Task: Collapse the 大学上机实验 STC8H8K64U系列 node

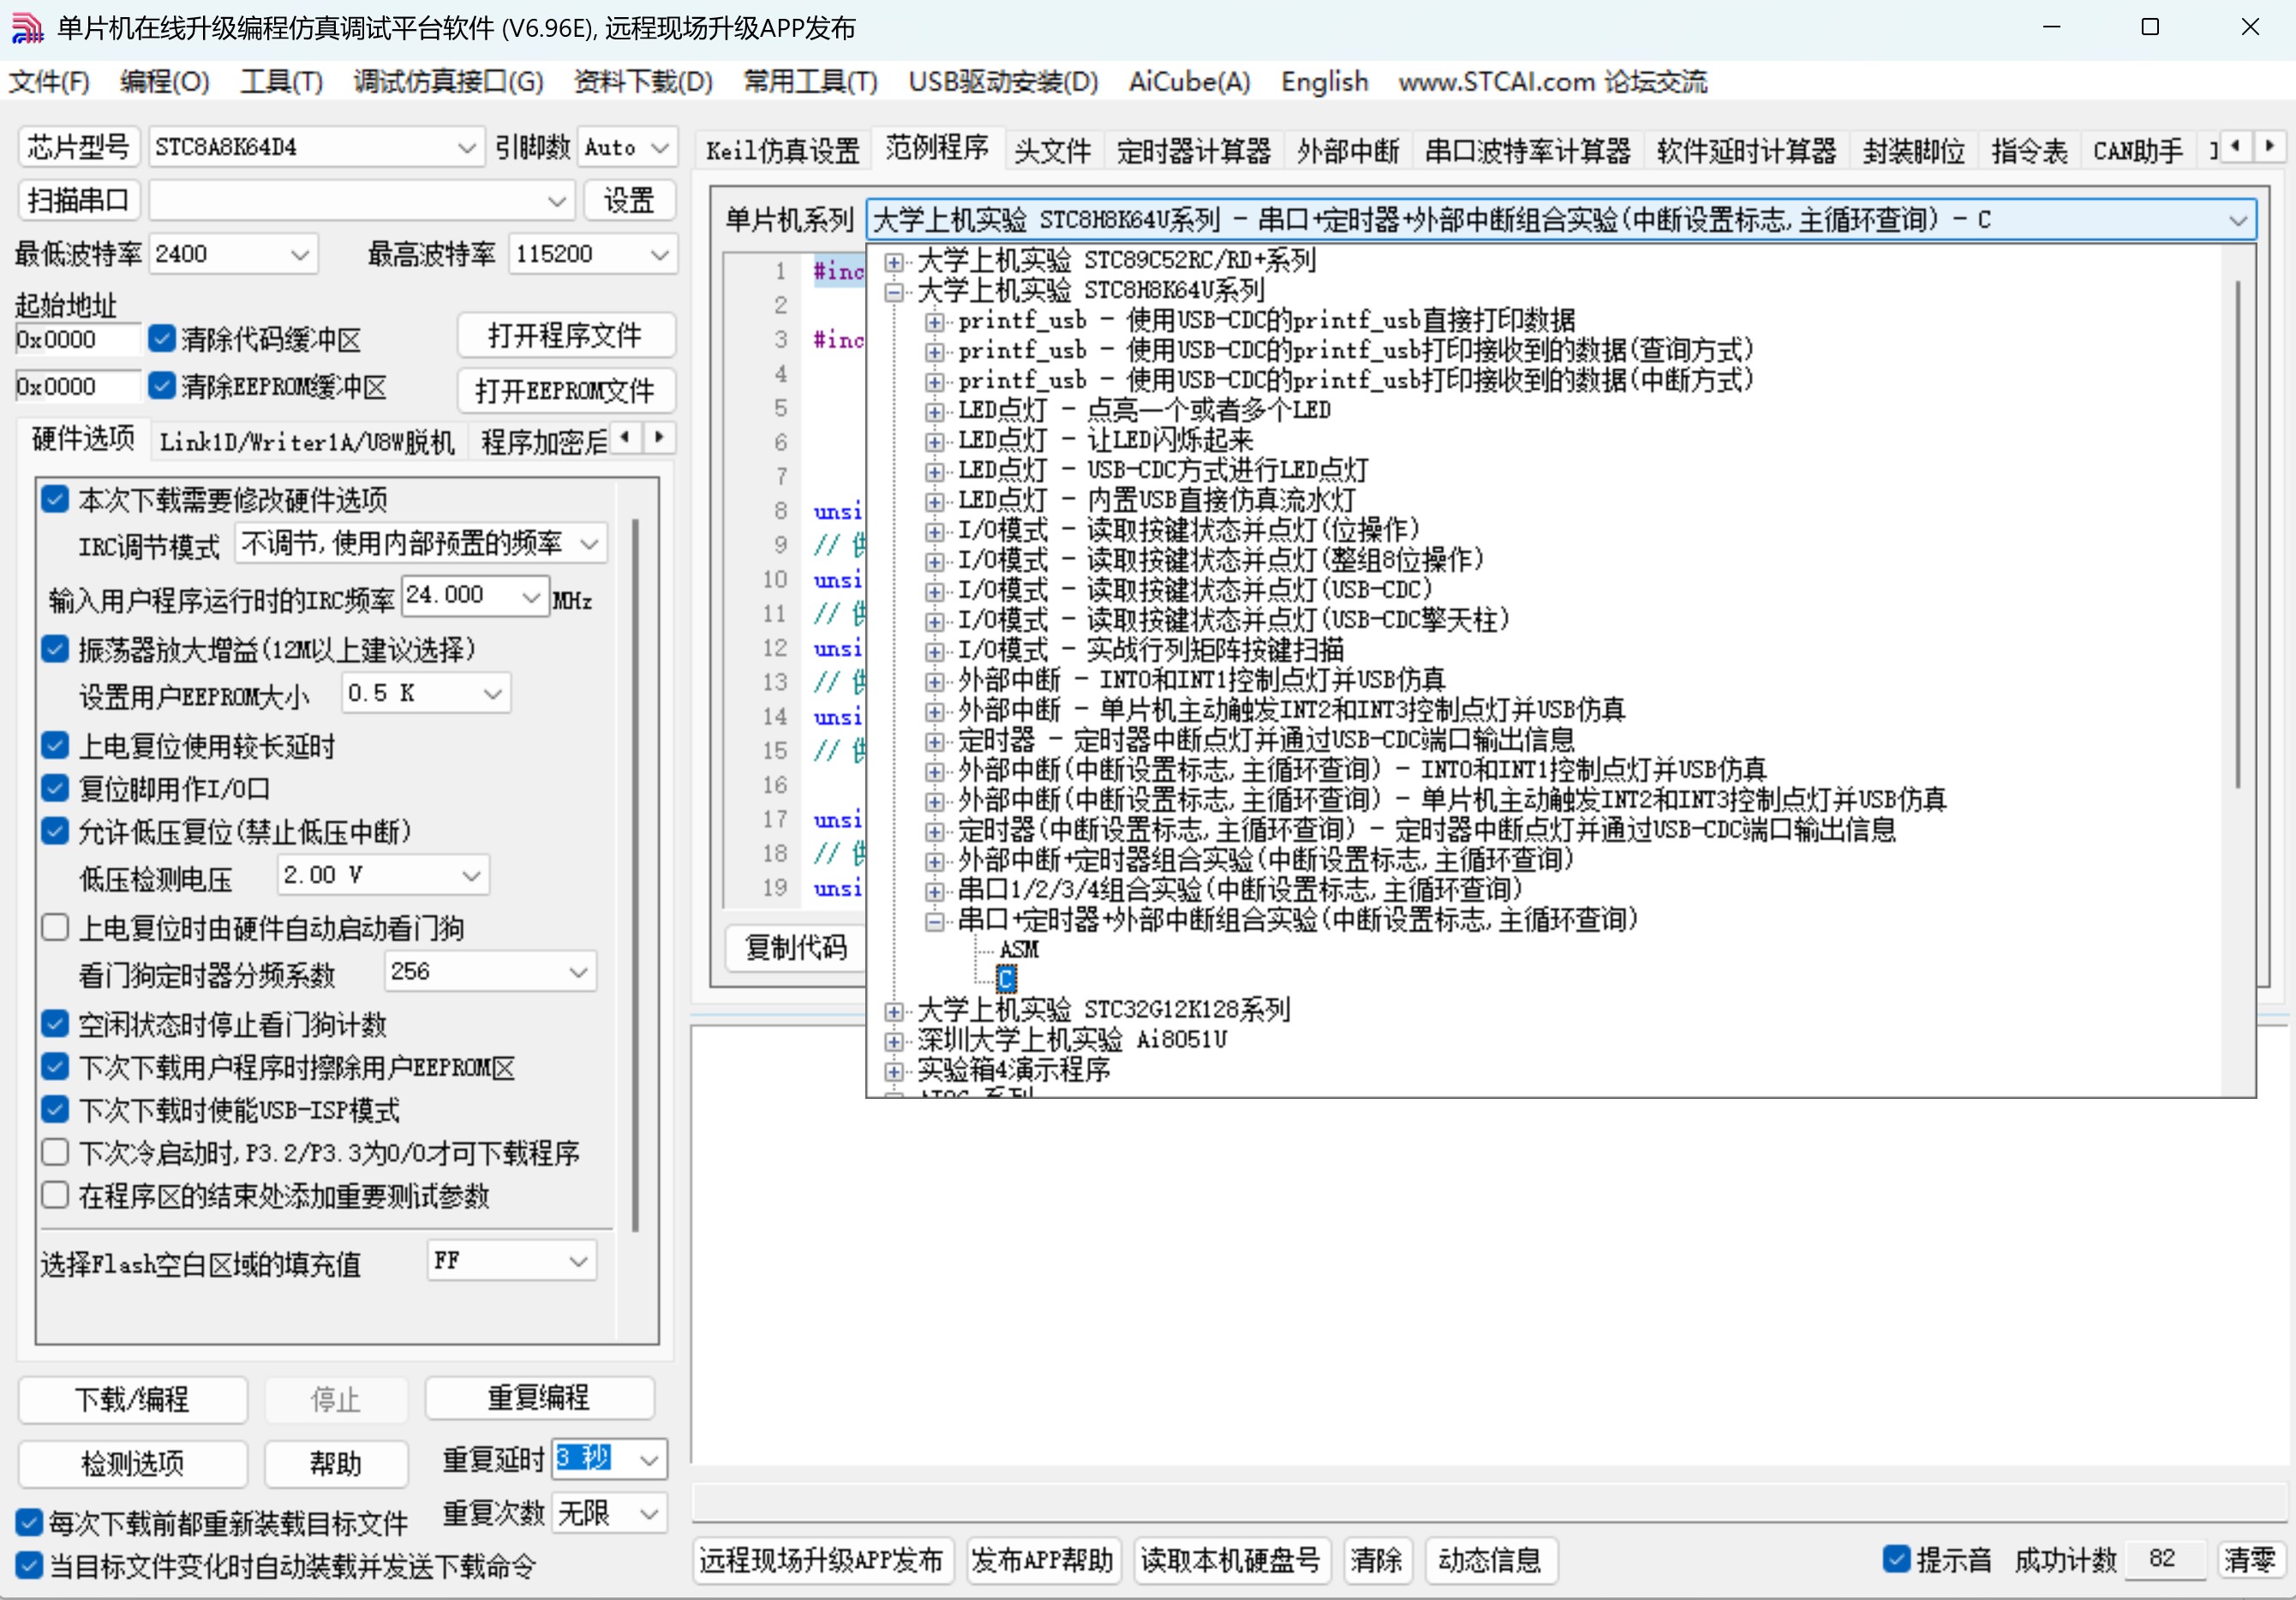Action: click(893, 290)
